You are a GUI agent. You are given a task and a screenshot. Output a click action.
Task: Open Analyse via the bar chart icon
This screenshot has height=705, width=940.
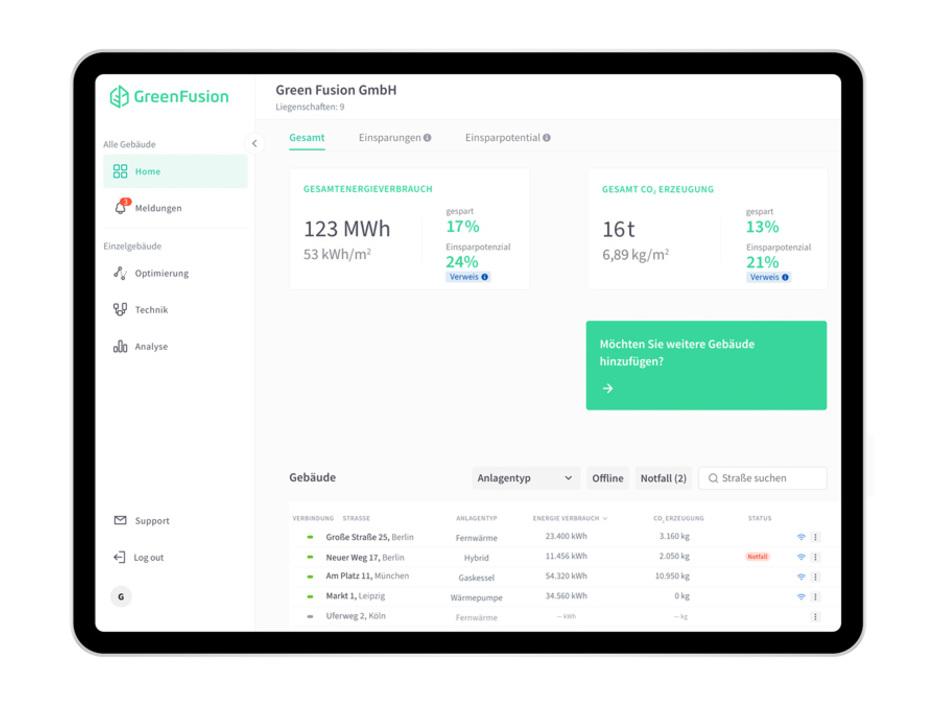point(120,346)
